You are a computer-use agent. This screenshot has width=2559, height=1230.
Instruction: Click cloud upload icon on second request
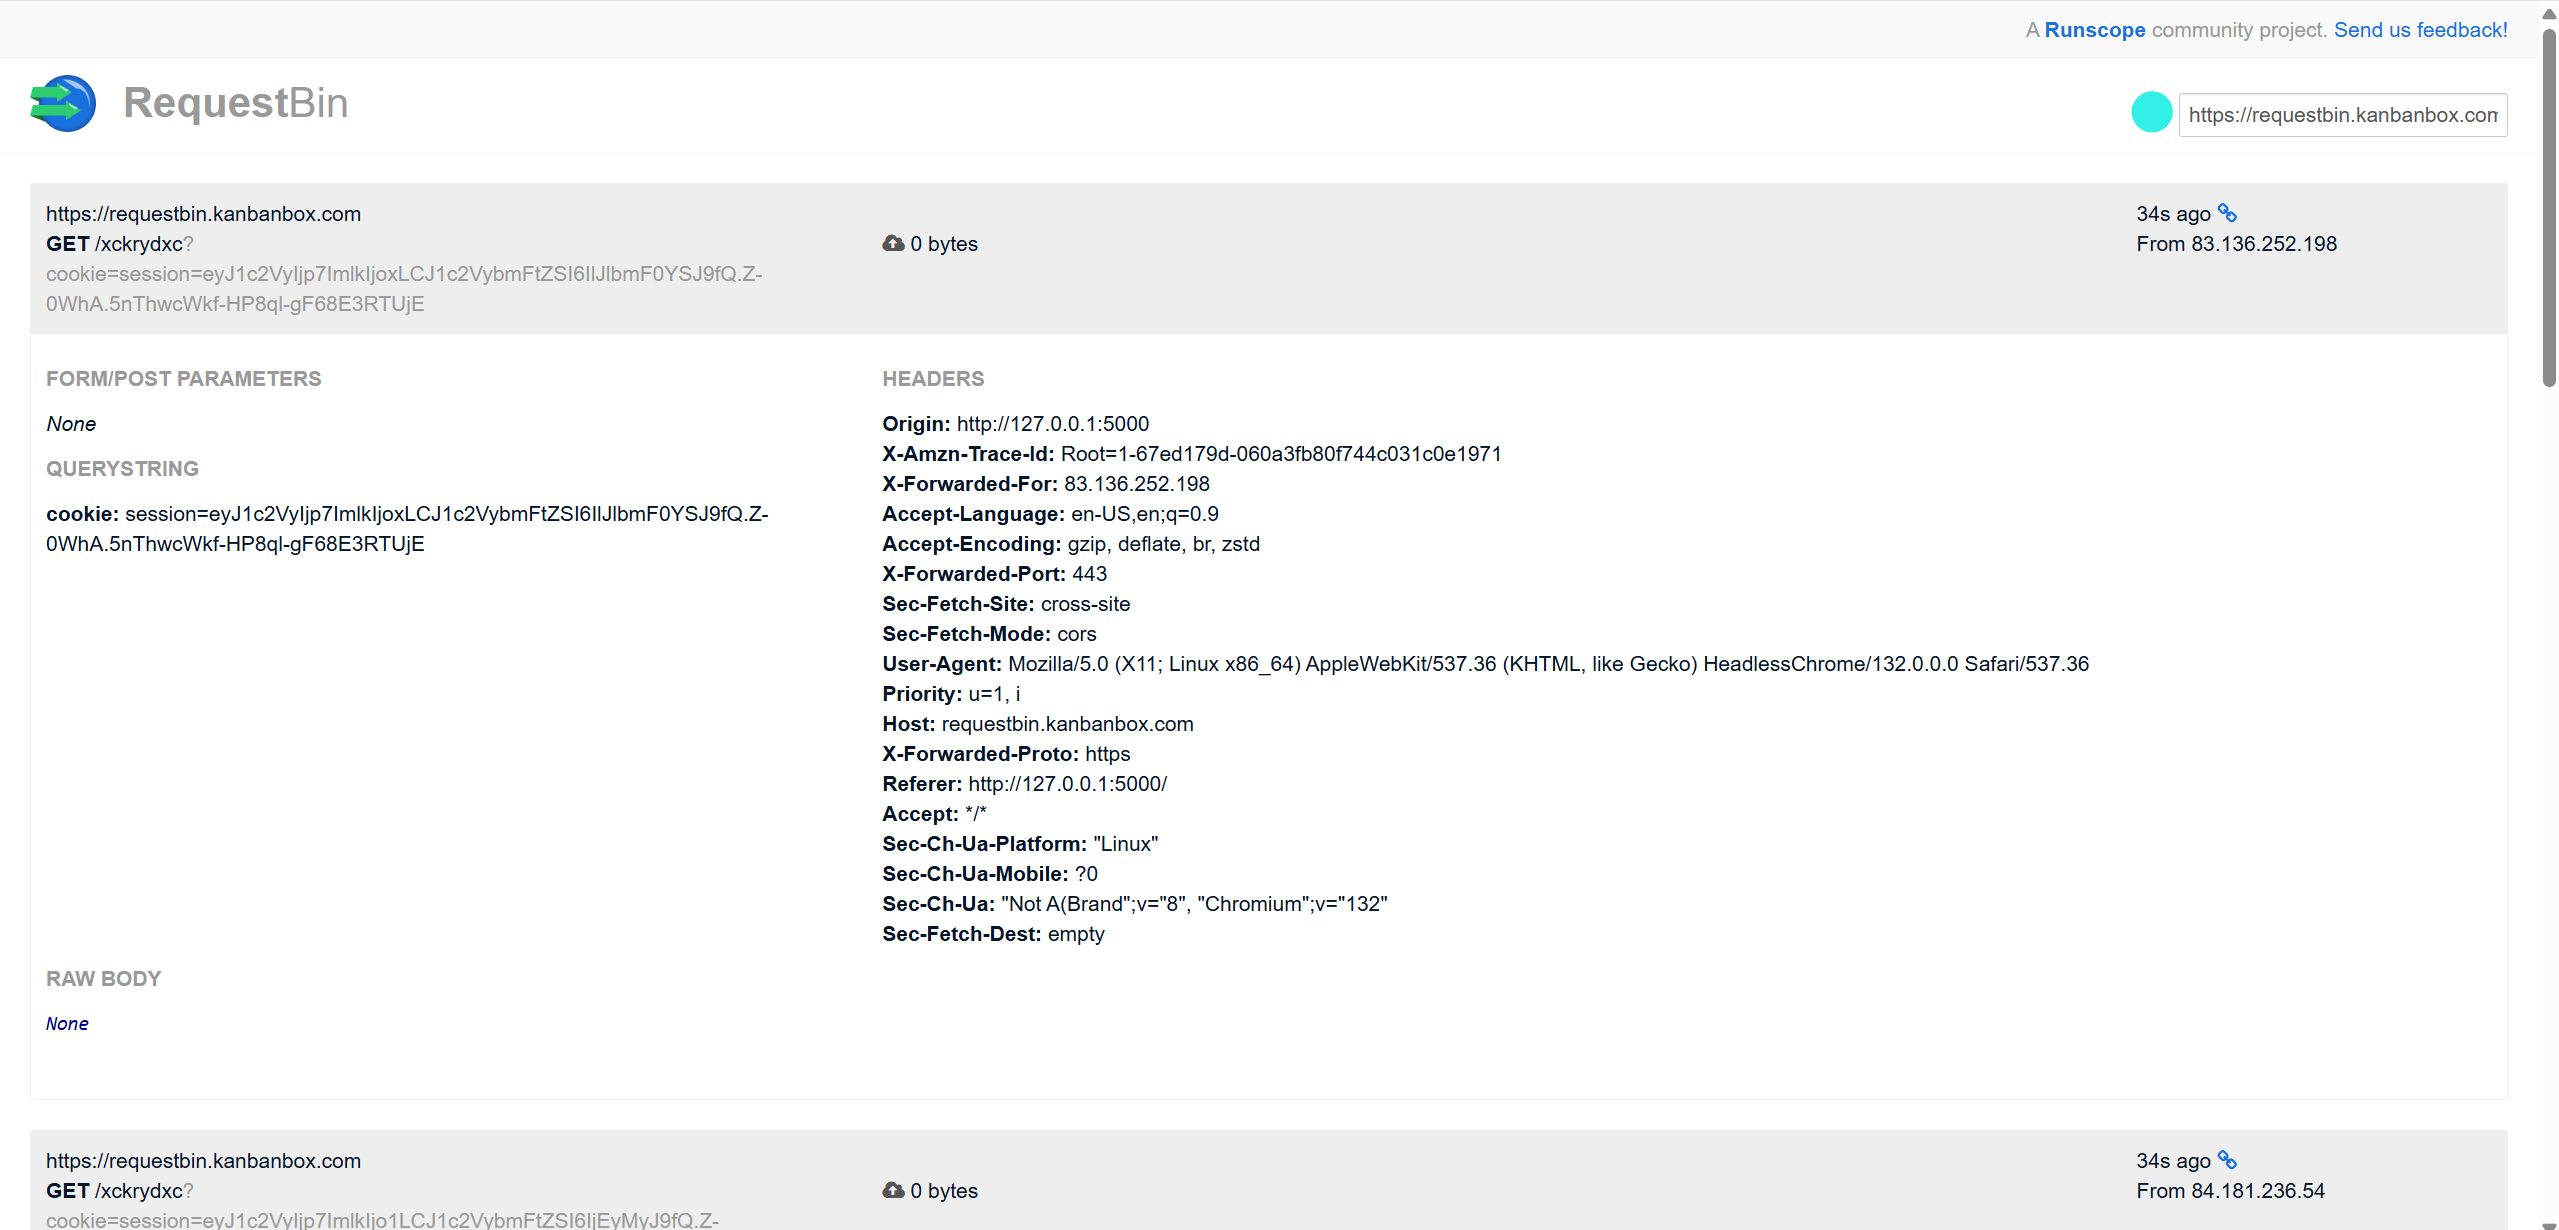pyautogui.click(x=893, y=1190)
